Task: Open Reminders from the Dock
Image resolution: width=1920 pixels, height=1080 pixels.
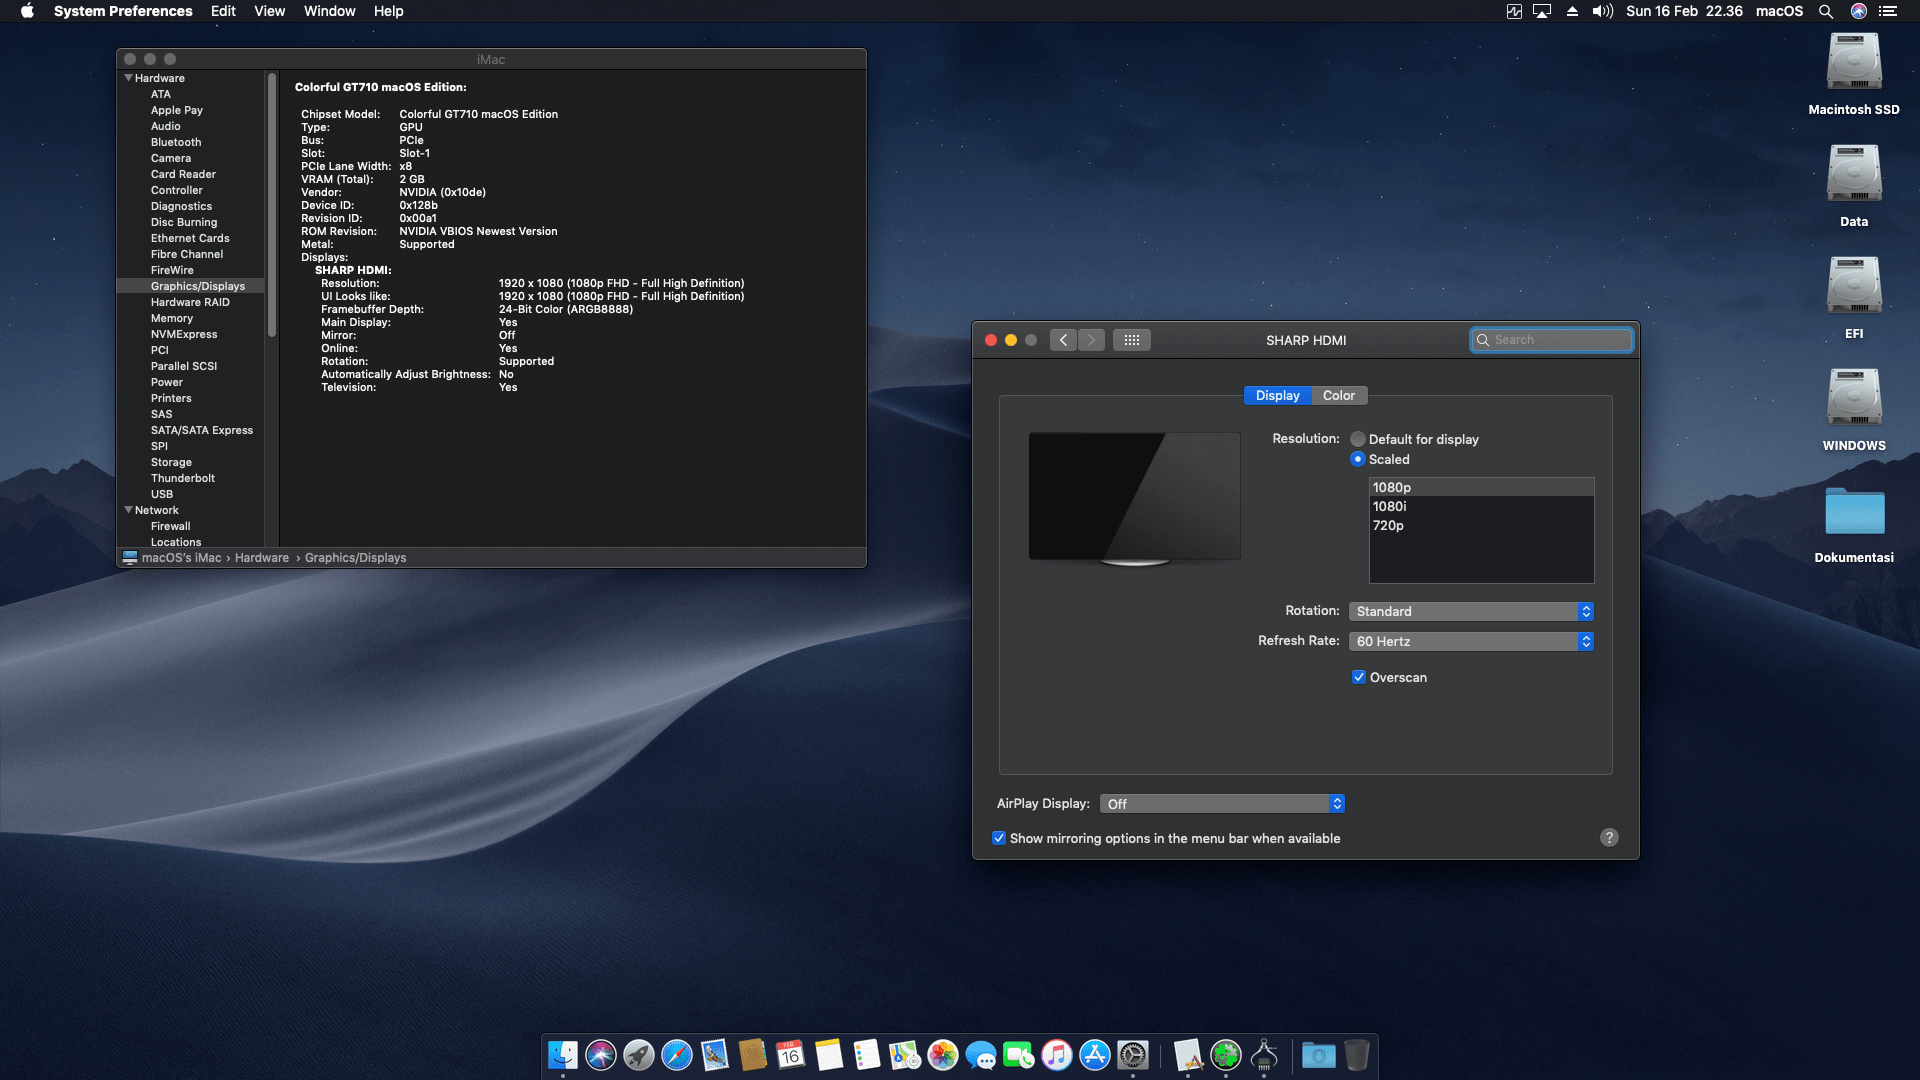Action: (x=867, y=1055)
